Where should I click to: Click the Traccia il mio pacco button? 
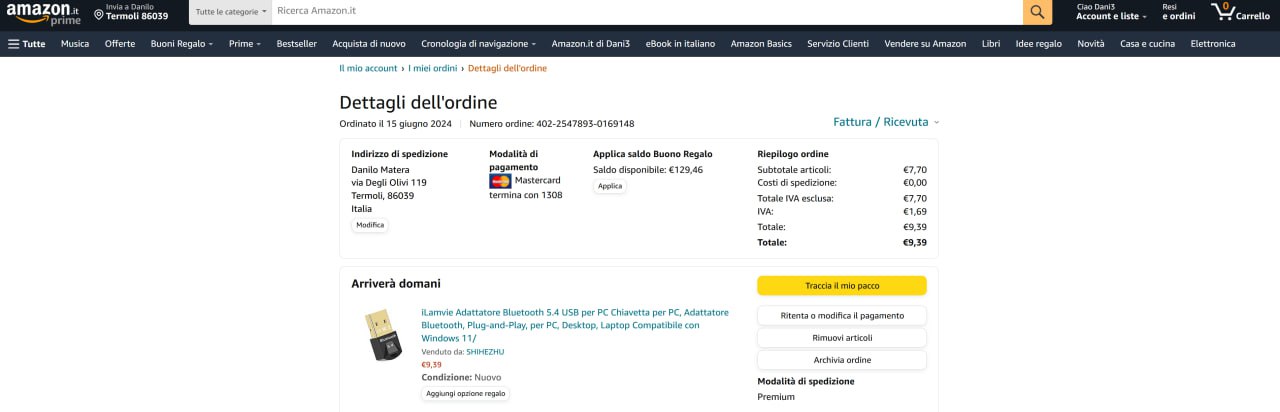coord(841,286)
